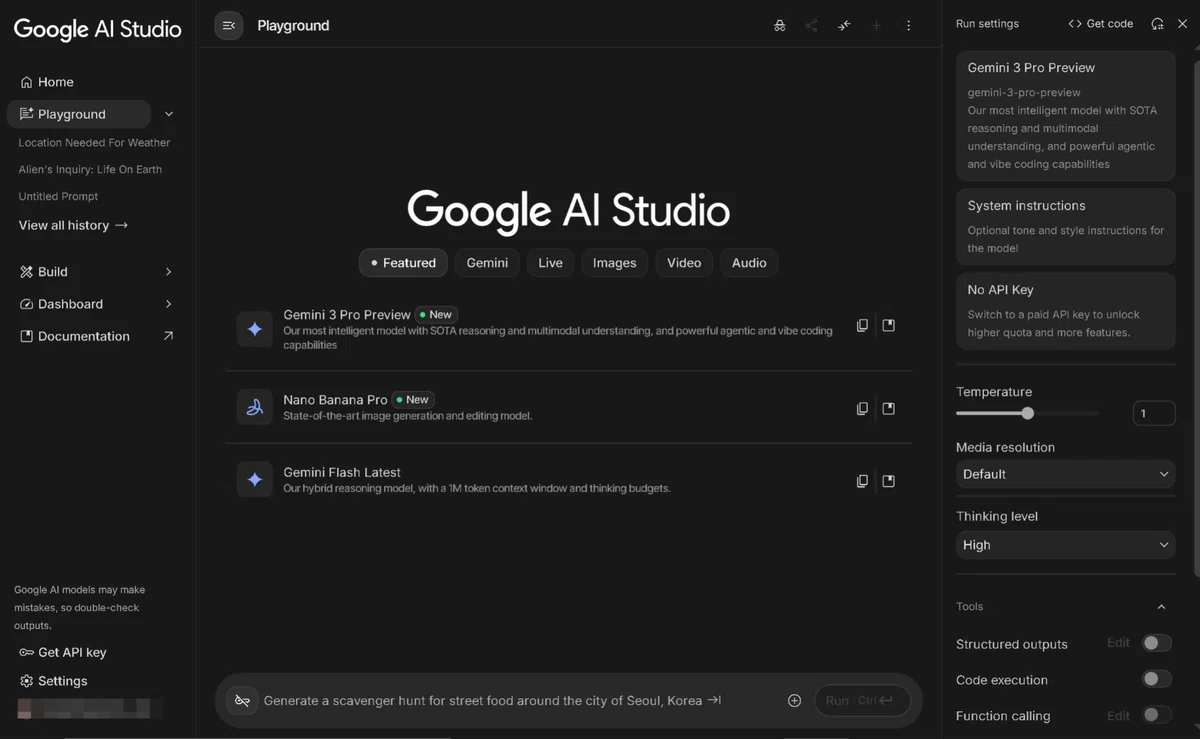This screenshot has height=739, width=1200.
Task: Click the share icon in Playground header
Action: [x=811, y=26]
